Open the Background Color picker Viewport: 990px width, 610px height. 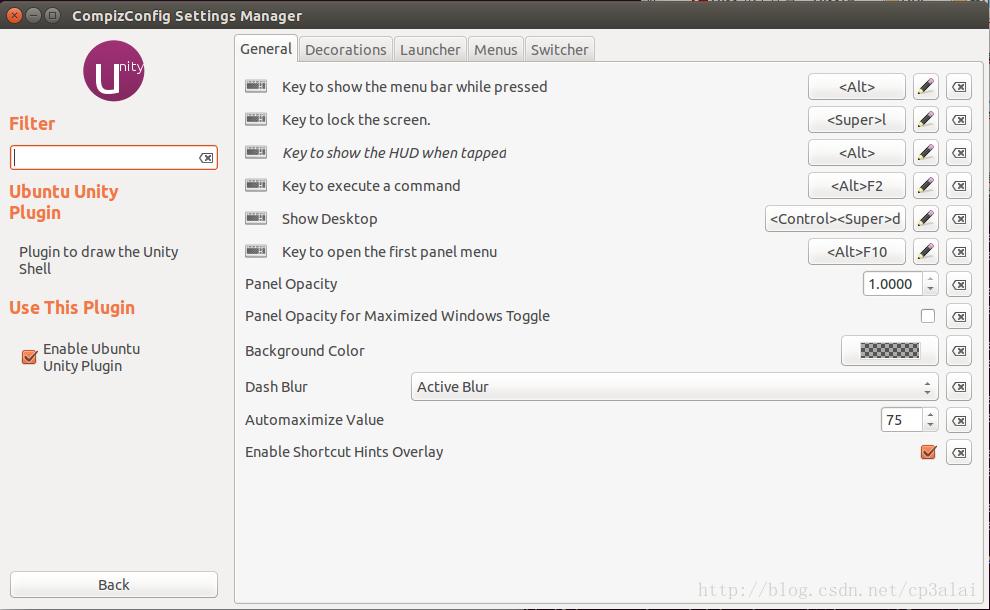pos(890,350)
